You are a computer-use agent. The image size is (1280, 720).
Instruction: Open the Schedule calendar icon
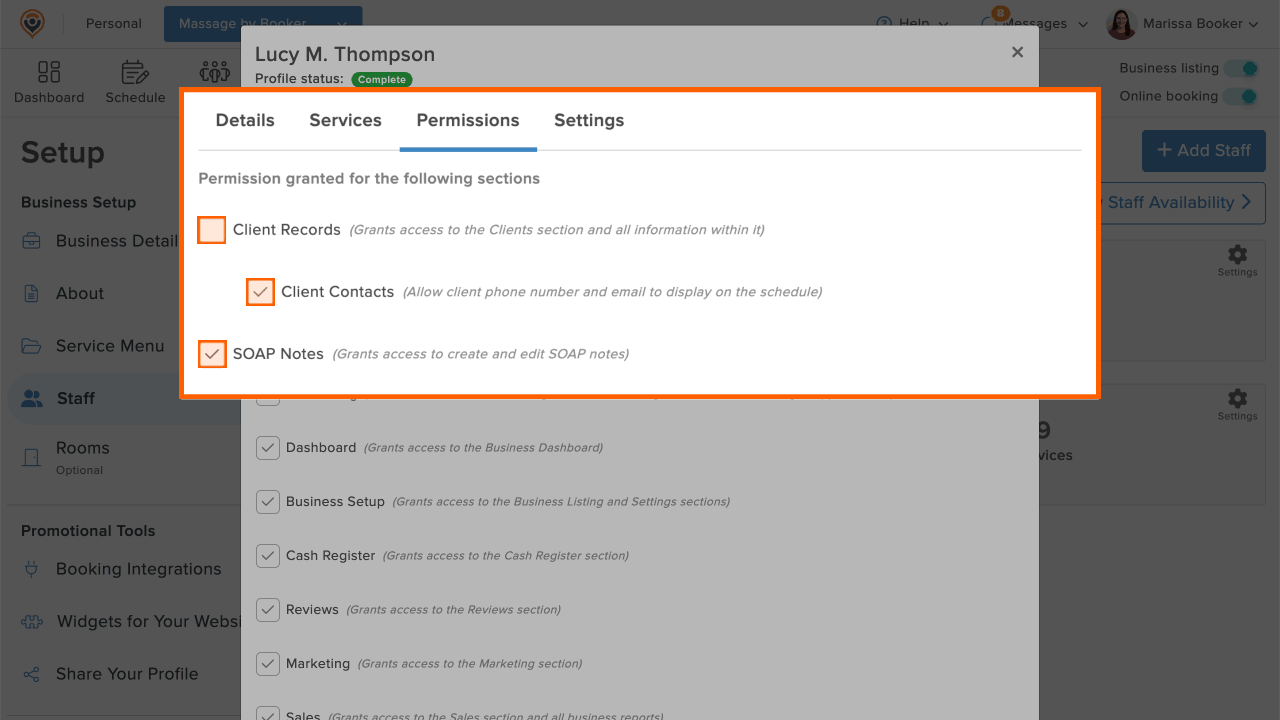(x=135, y=72)
